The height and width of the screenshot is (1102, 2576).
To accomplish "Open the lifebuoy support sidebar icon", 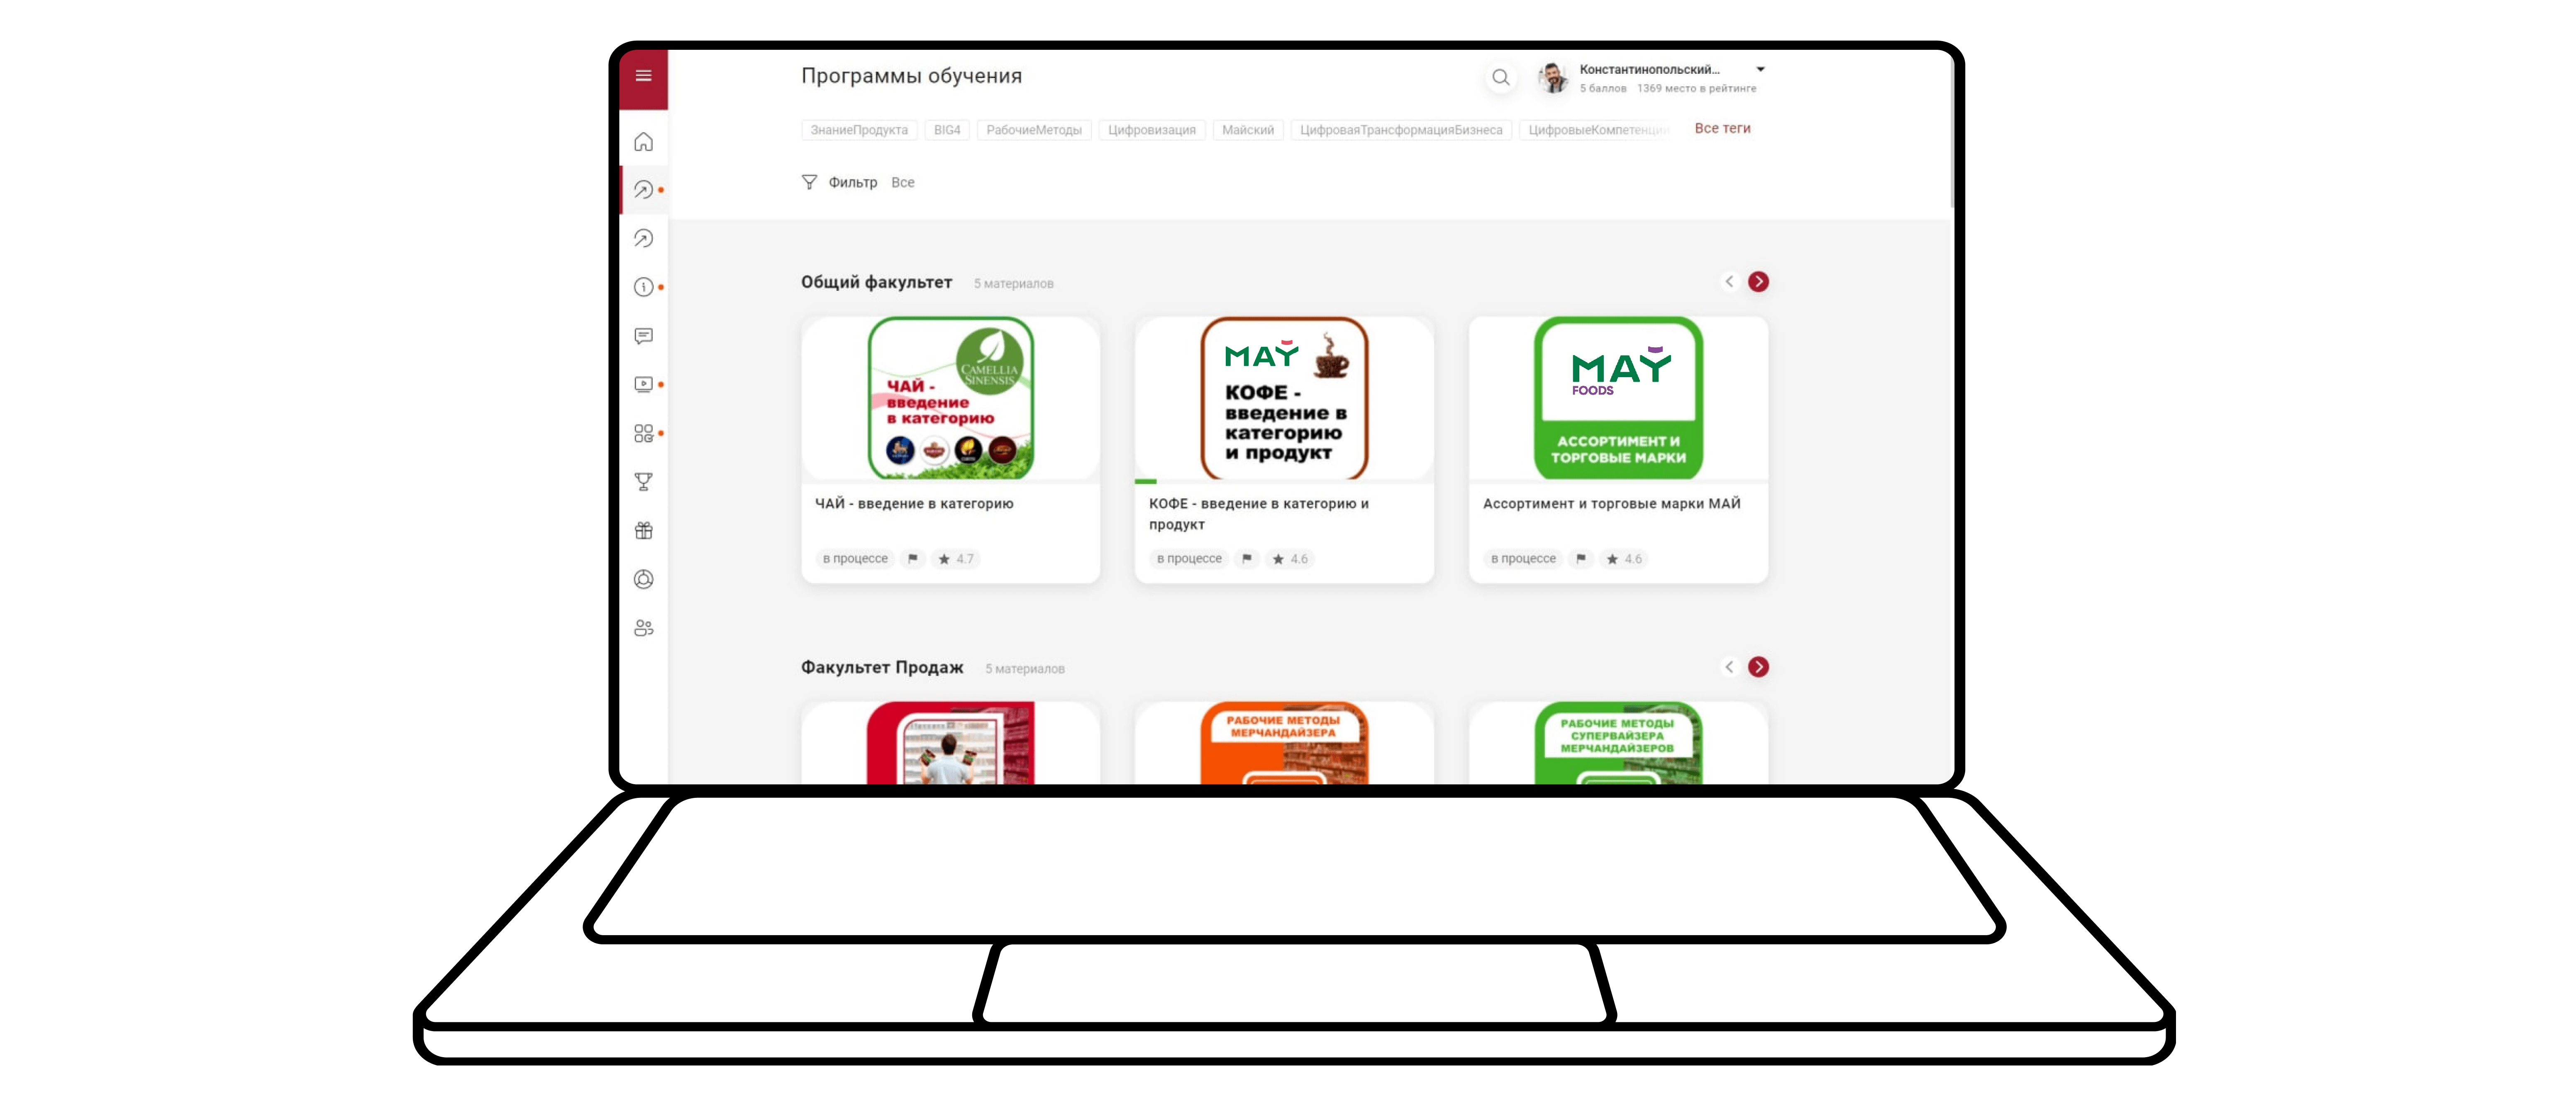I will [643, 579].
